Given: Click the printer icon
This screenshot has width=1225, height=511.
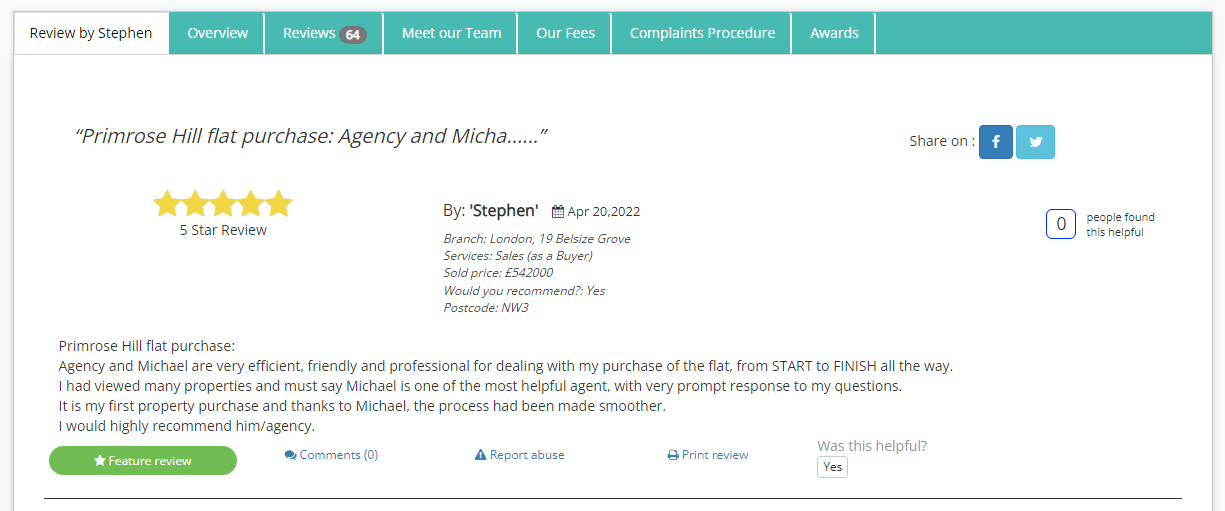Looking at the screenshot, I should coord(673,455).
